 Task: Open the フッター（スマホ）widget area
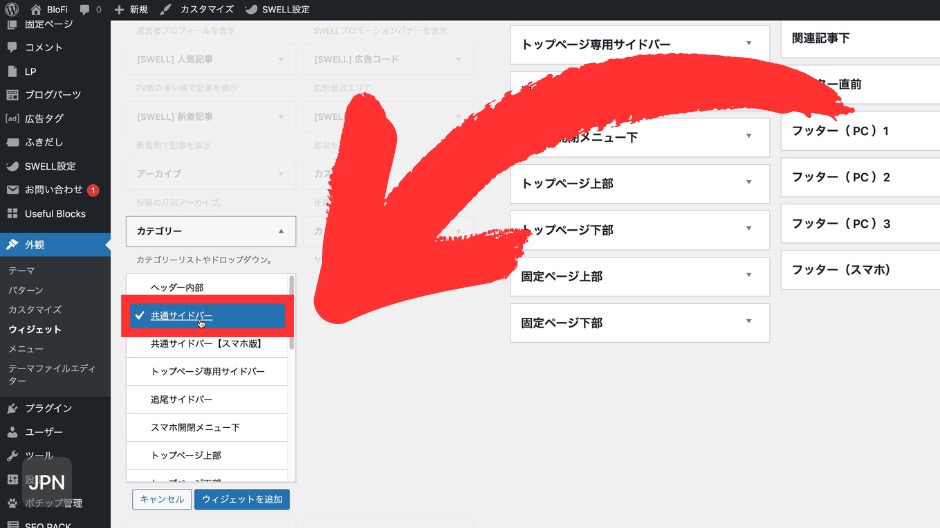tap(860, 270)
